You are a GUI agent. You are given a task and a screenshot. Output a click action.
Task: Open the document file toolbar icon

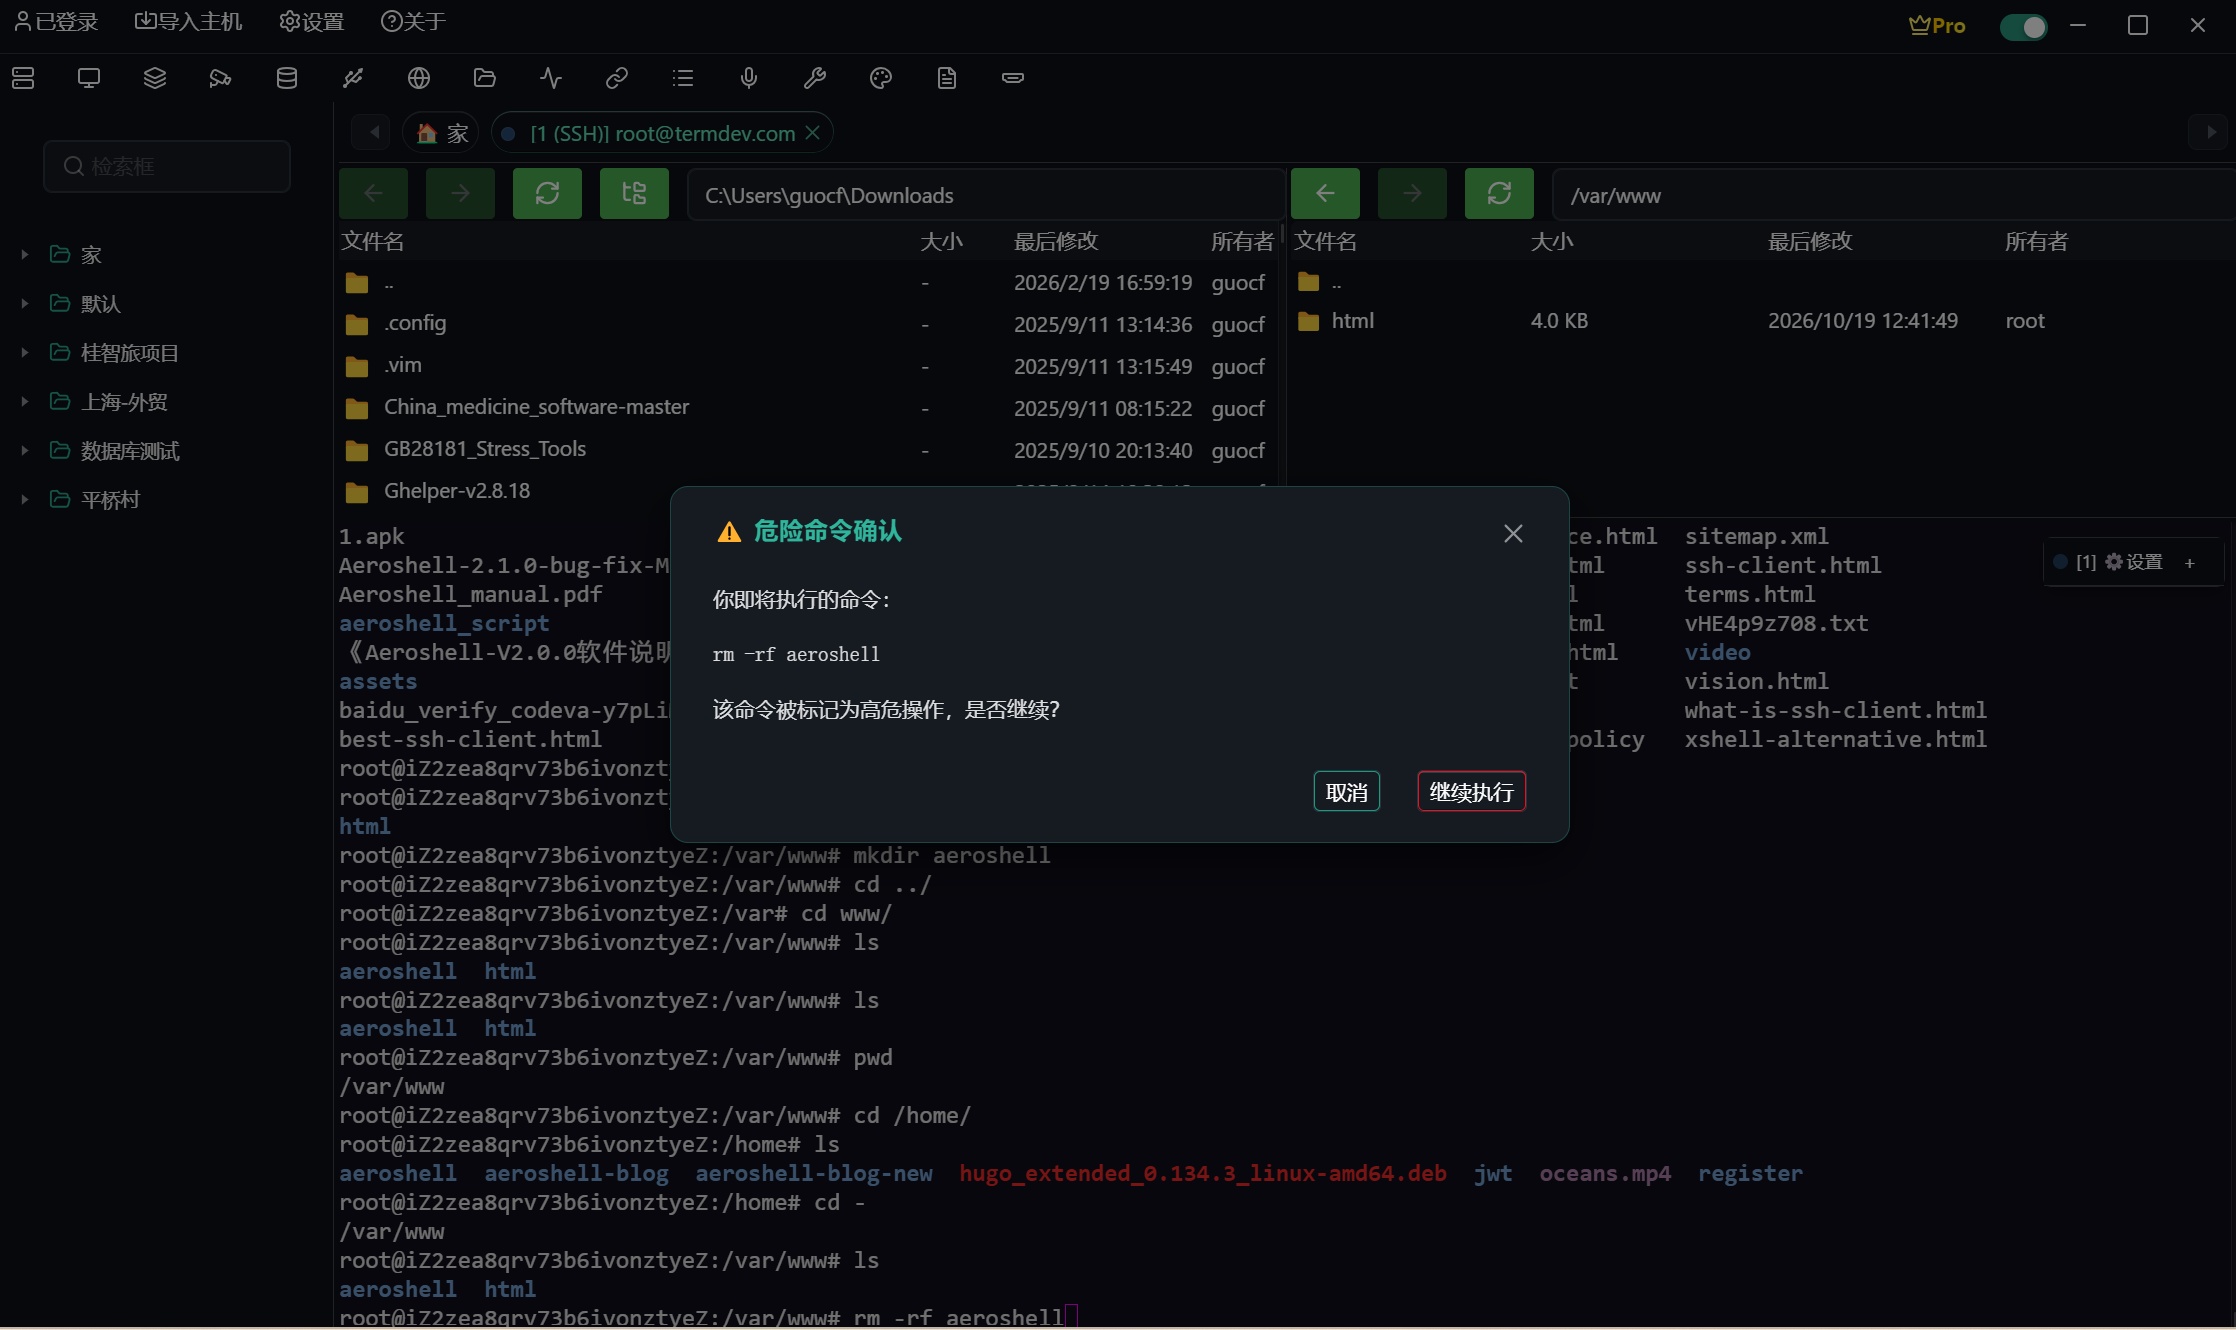click(947, 78)
